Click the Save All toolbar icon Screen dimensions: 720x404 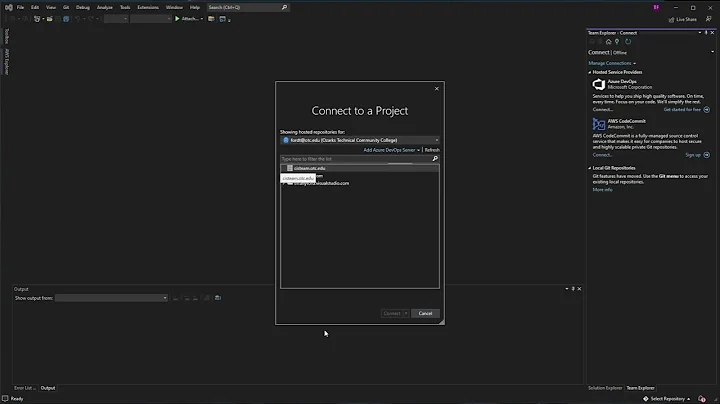pyautogui.click(x=66, y=19)
